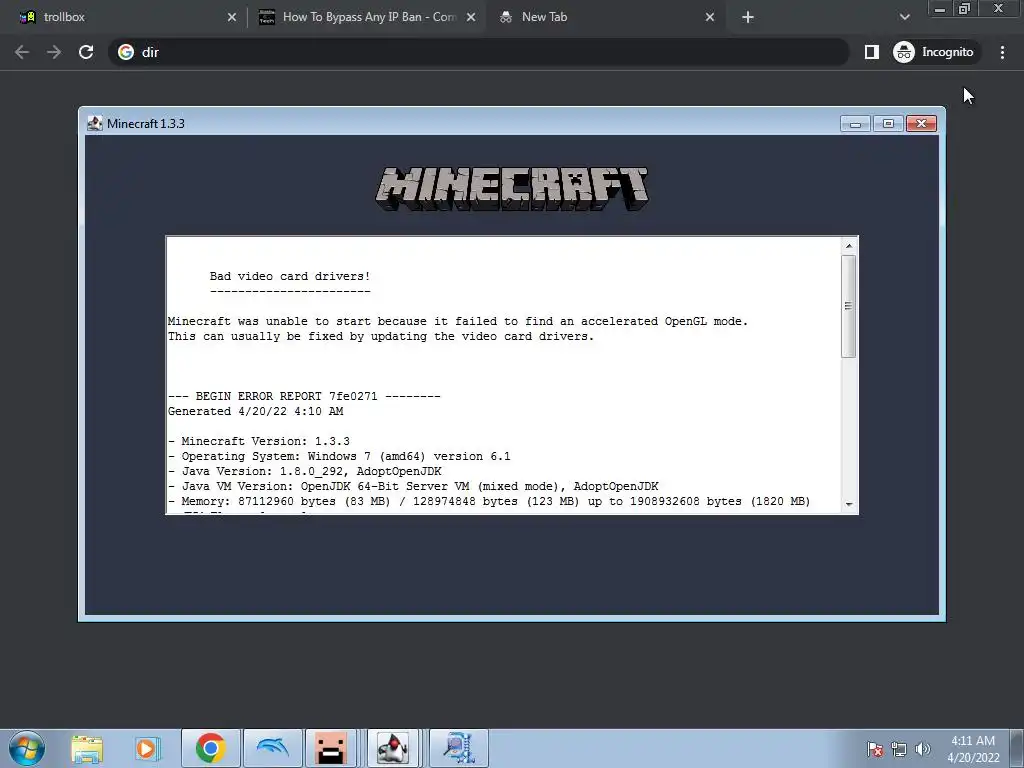
Task: Click 'Minecraft Version: 1.3.3' line
Action: pos(259,441)
